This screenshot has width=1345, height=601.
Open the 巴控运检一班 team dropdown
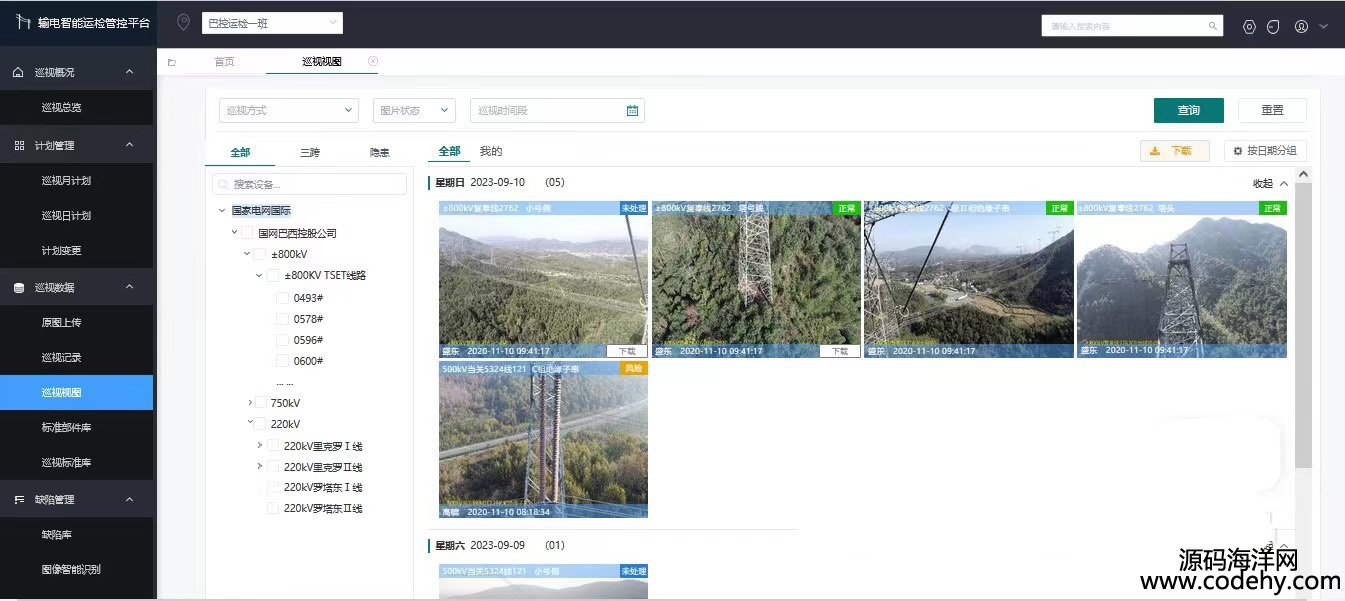(x=272, y=23)
